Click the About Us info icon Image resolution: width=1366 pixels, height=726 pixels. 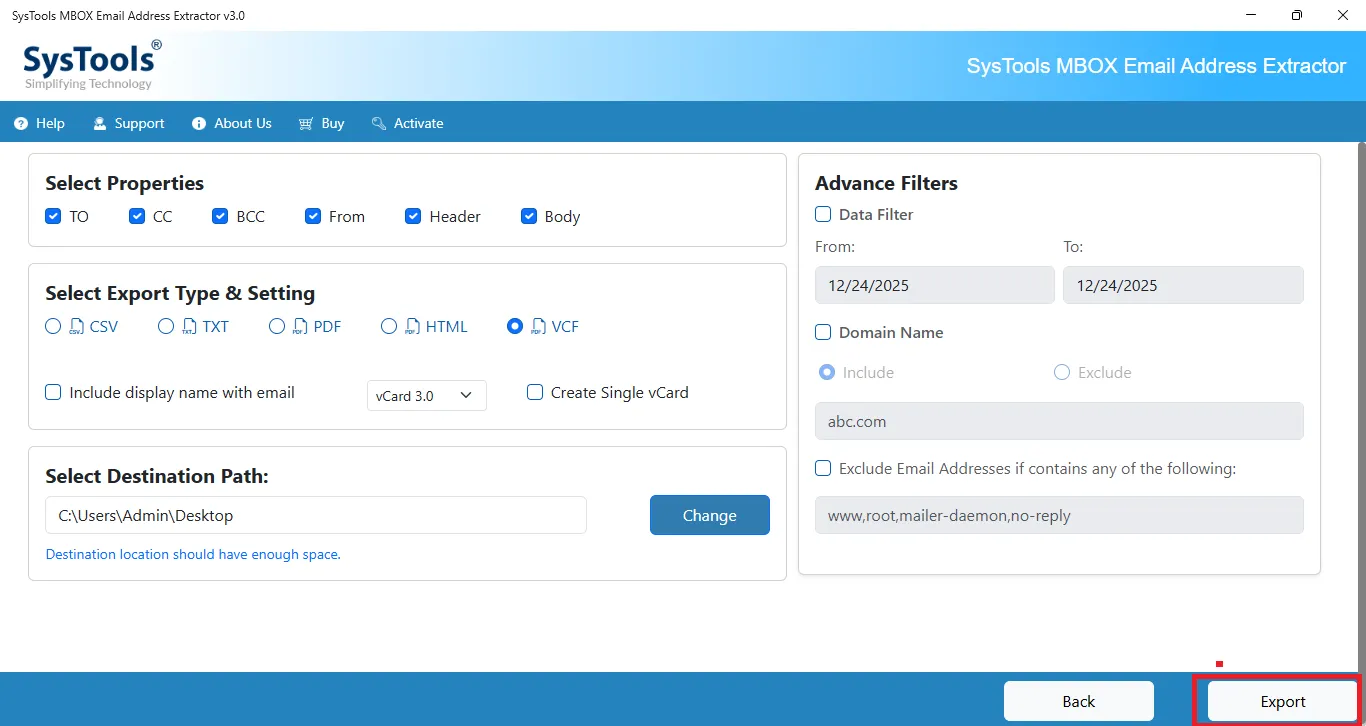tap(199, 124)
